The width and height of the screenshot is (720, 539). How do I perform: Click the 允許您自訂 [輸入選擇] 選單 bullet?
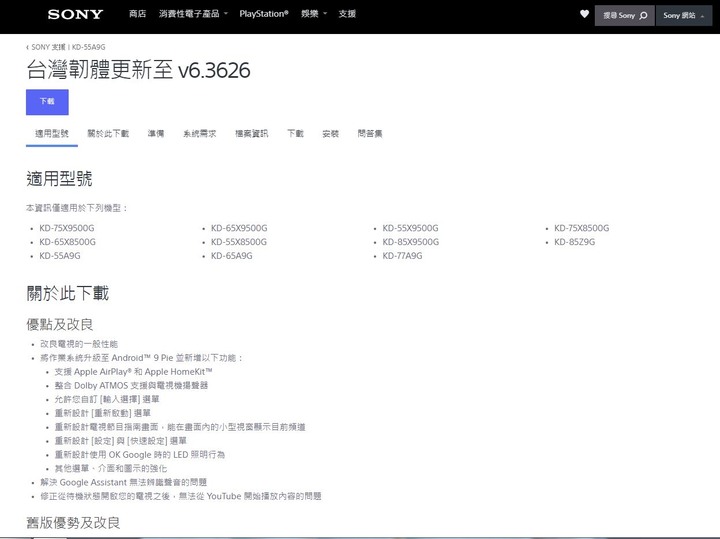tap(107, 399)
